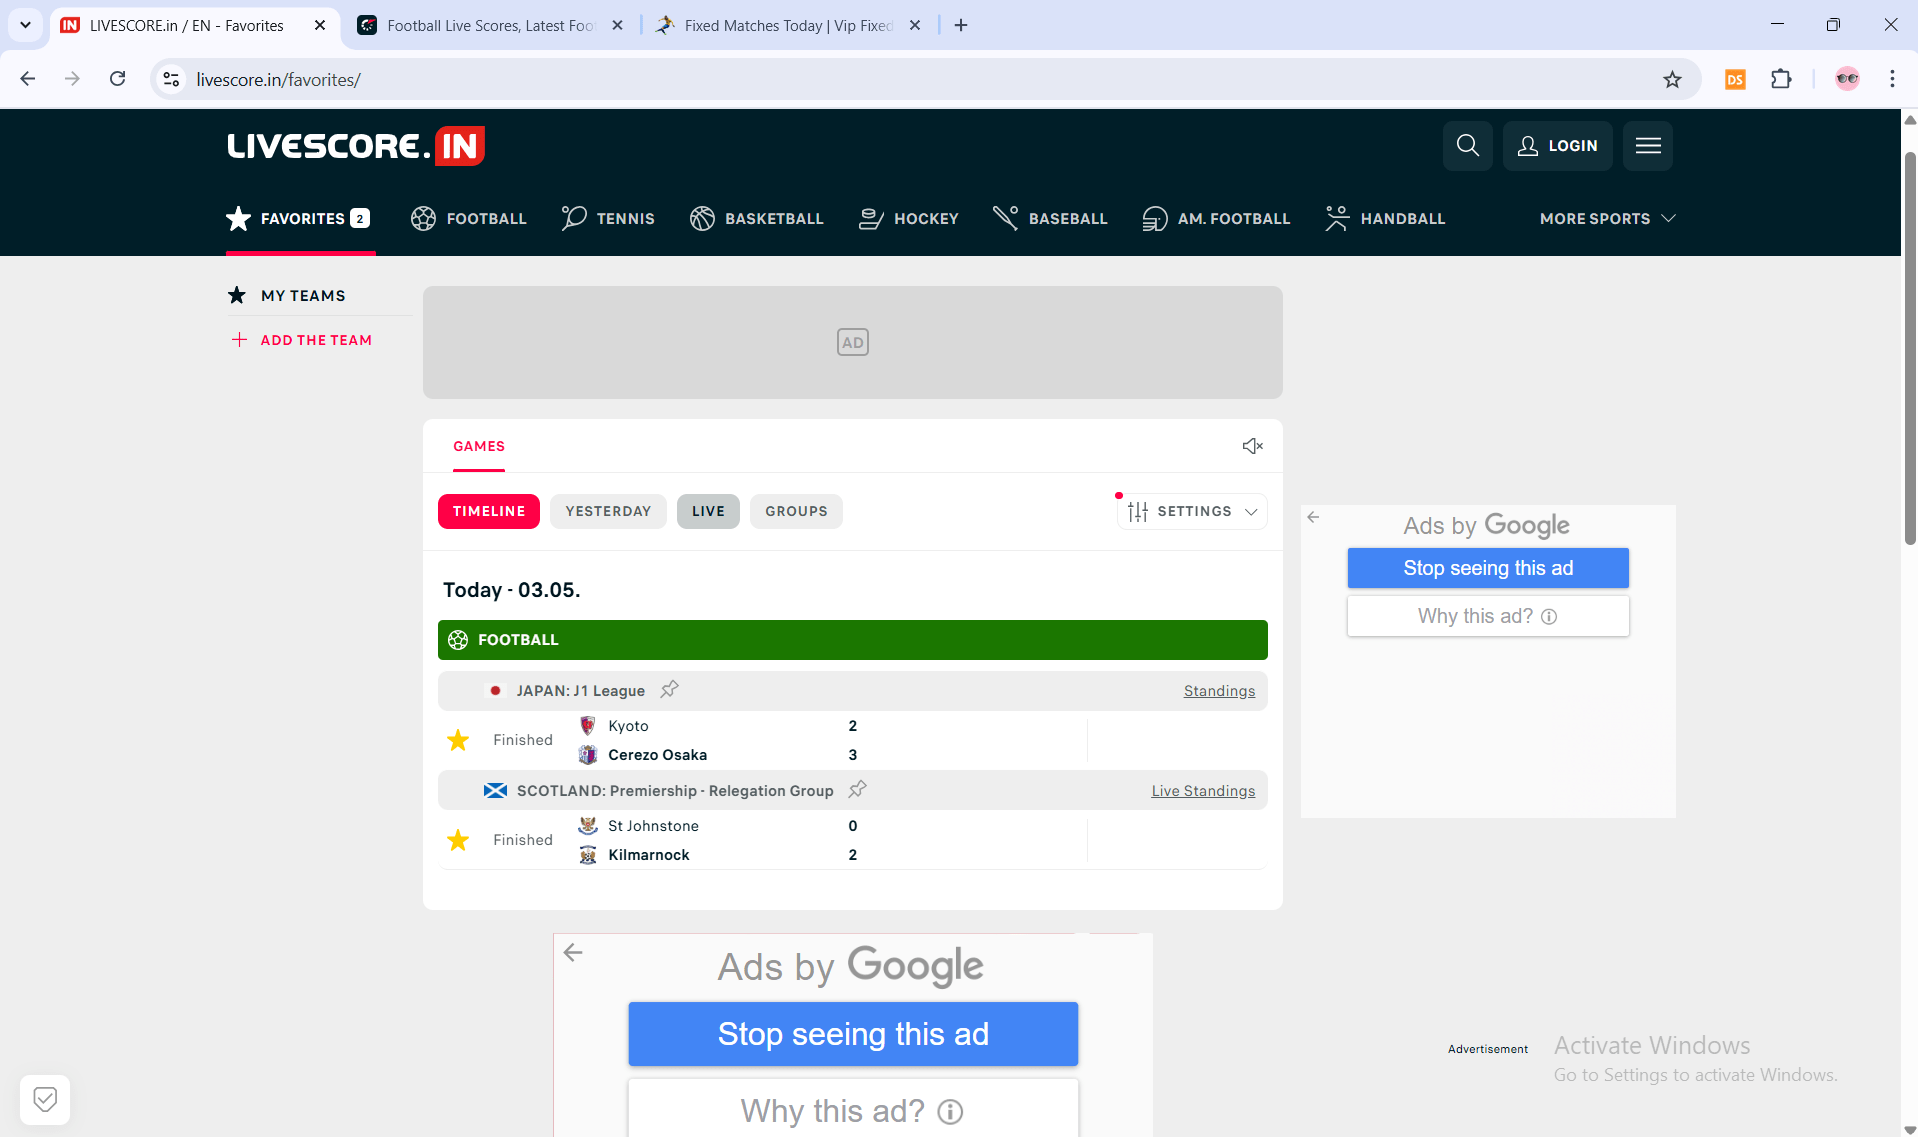Toggle the sound mute icon

click(x=1252, y=446)
